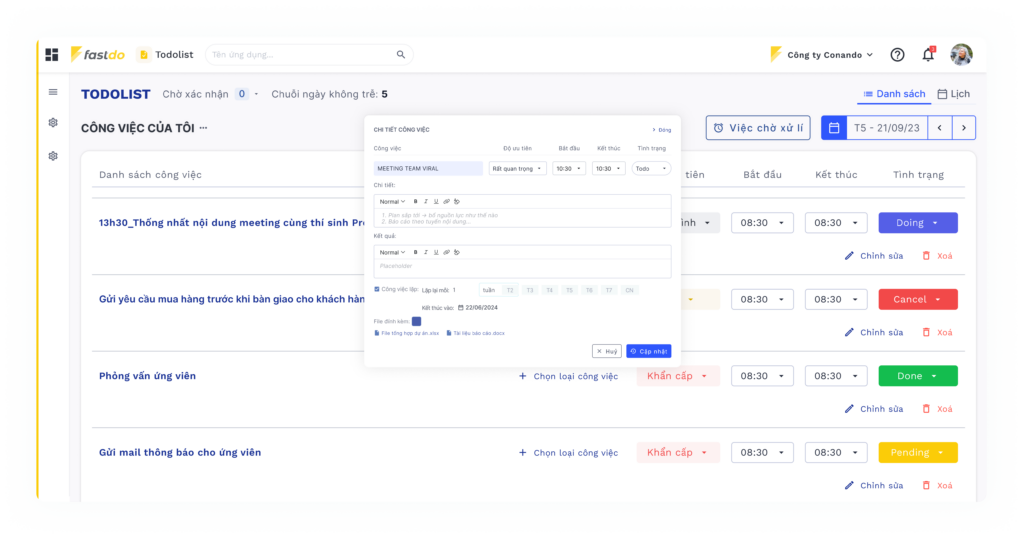This screenshot has width=1023, height=538.
Task: Click the blue File đính kèm square
Action: click(416, 321)
